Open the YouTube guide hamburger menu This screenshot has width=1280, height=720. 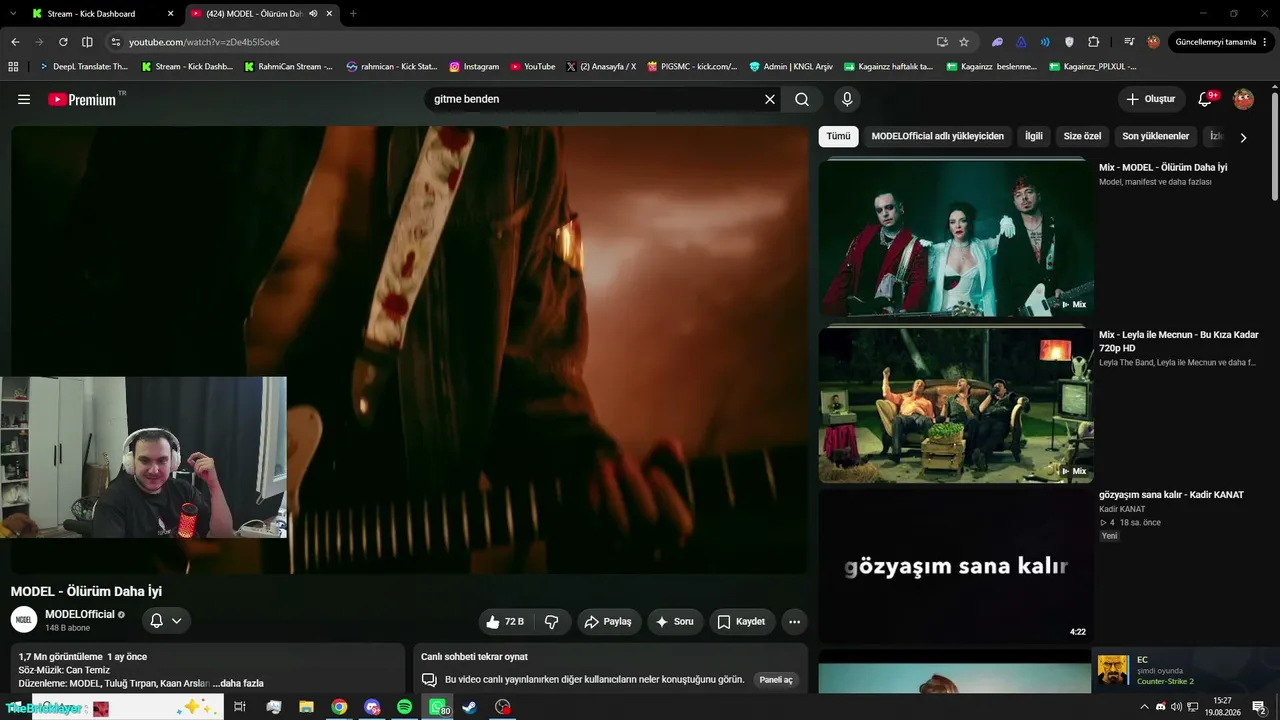(24, 99)
